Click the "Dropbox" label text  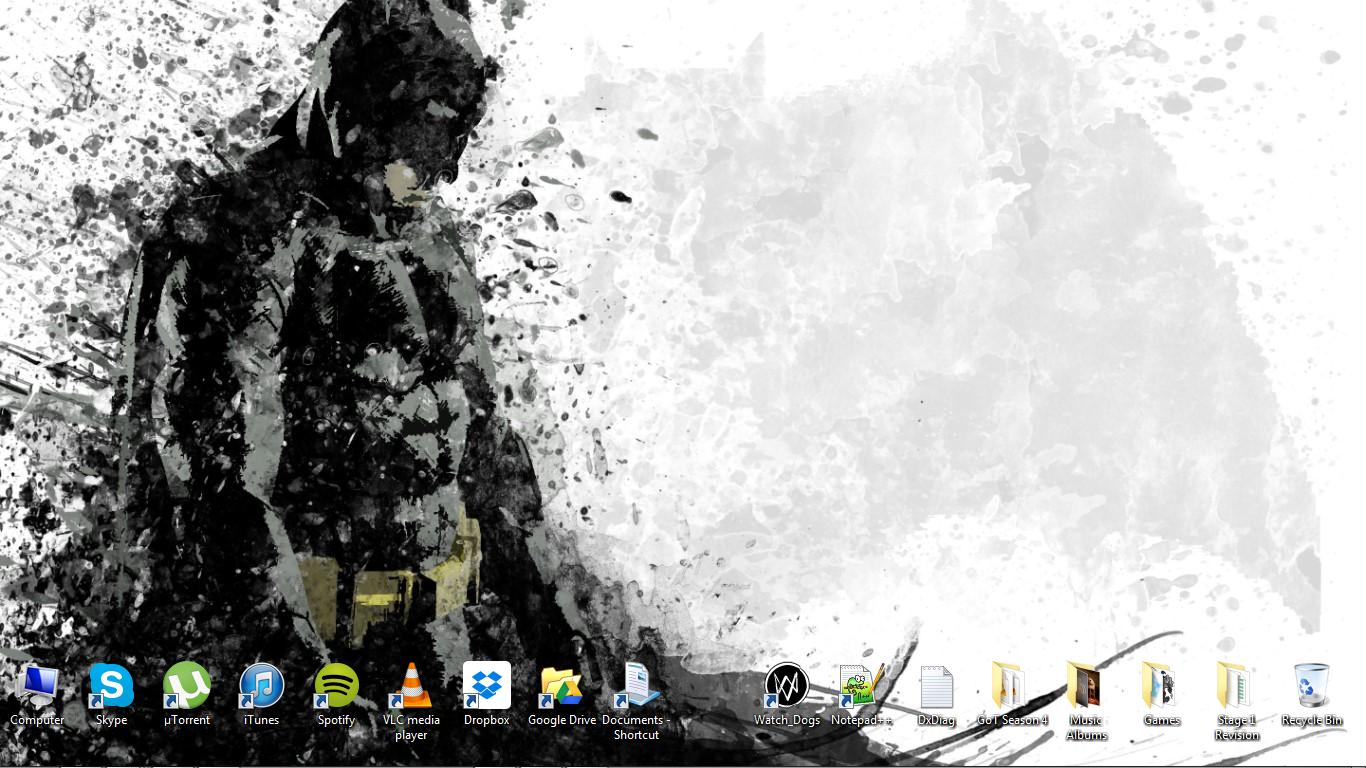(487, 720)
